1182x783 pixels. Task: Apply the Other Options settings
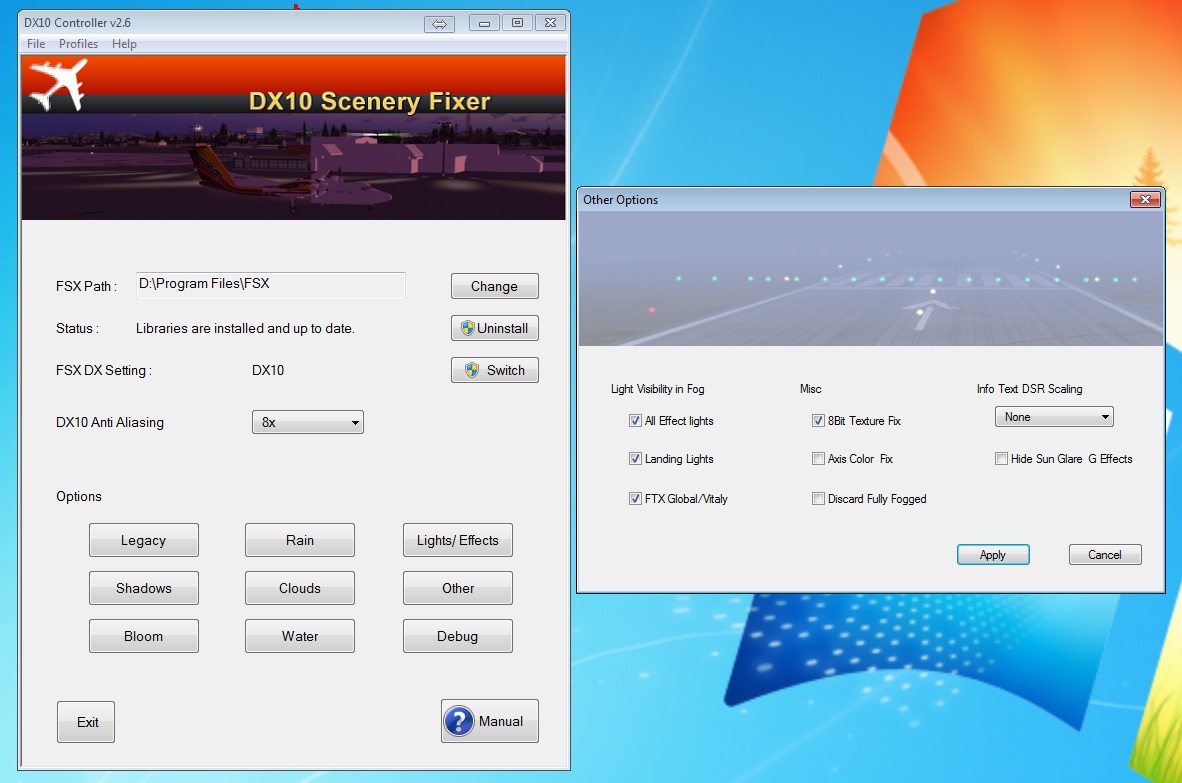[993, 555]
